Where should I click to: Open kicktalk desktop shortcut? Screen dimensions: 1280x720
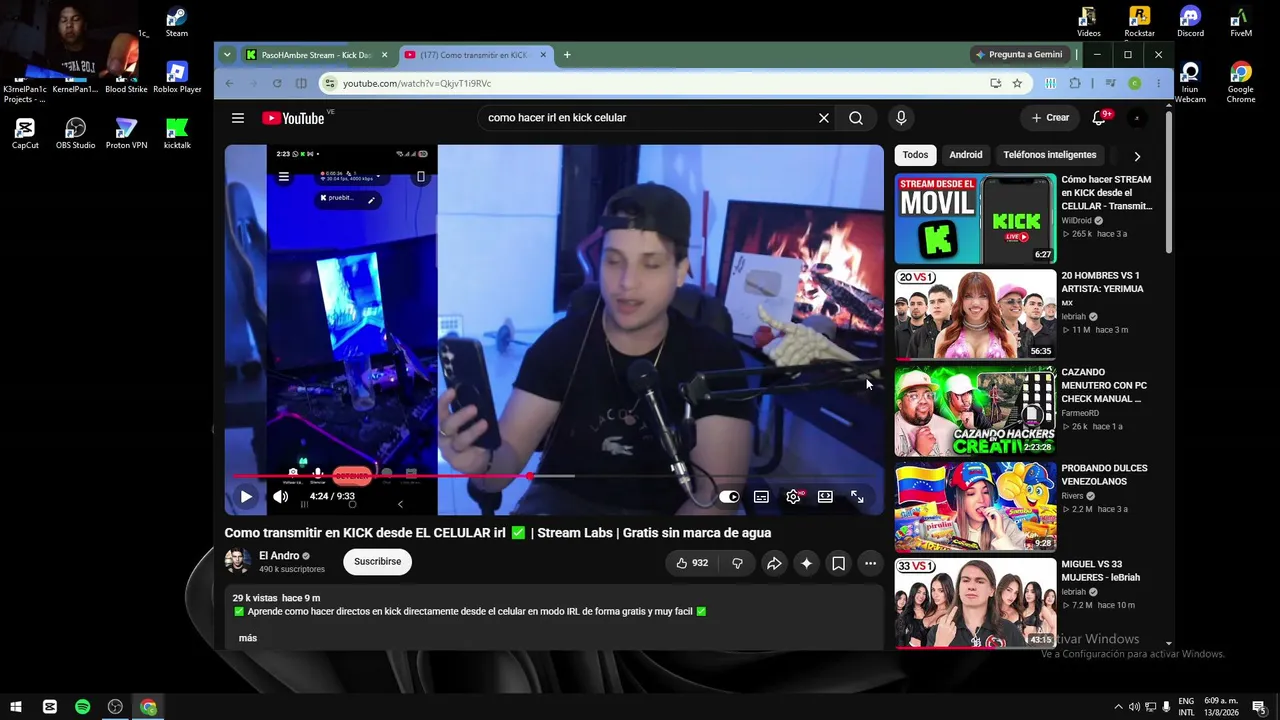[x=177, y=133]
